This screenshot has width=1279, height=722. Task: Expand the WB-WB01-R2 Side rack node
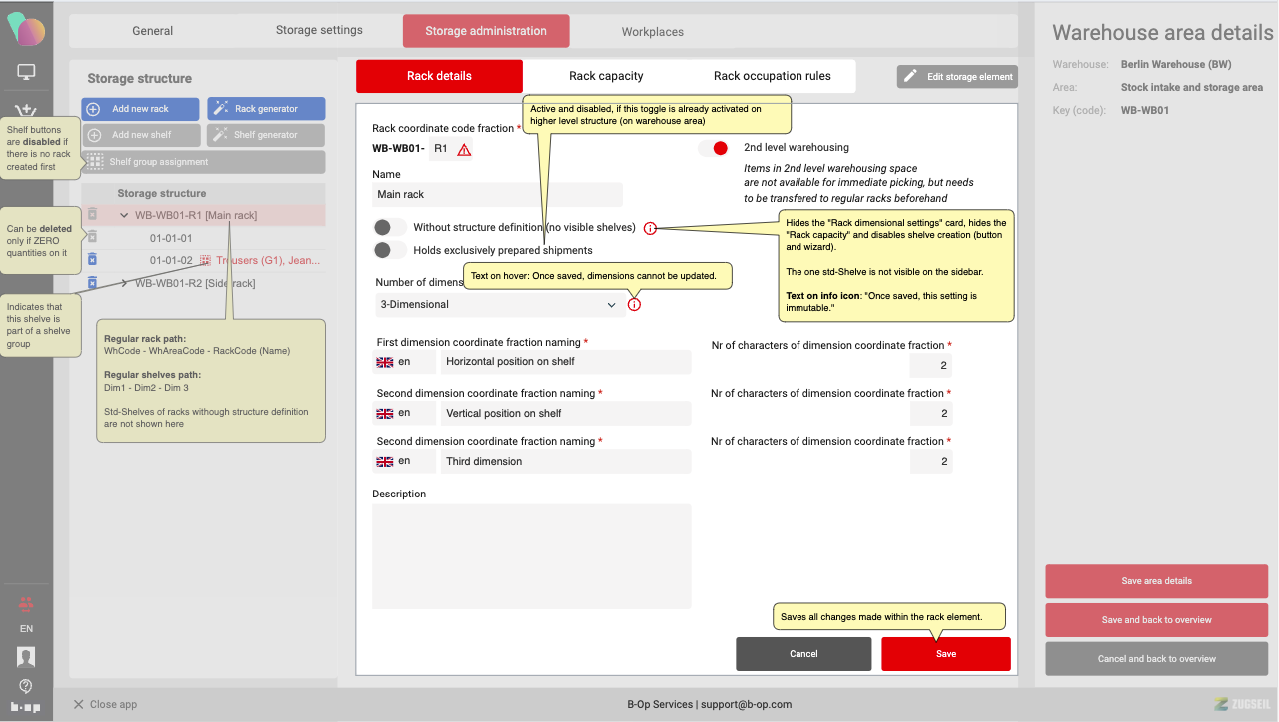124,283
